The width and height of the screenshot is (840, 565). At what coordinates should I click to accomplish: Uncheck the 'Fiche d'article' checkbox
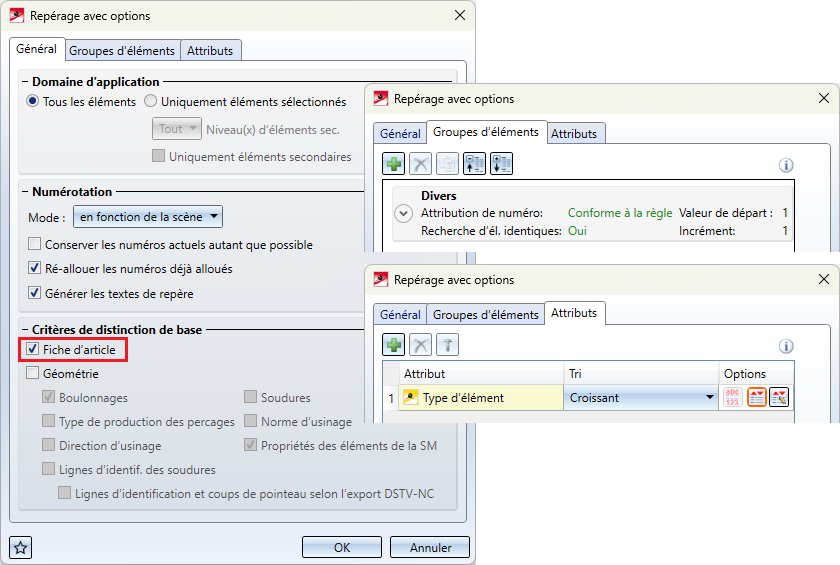click(33, 349)
